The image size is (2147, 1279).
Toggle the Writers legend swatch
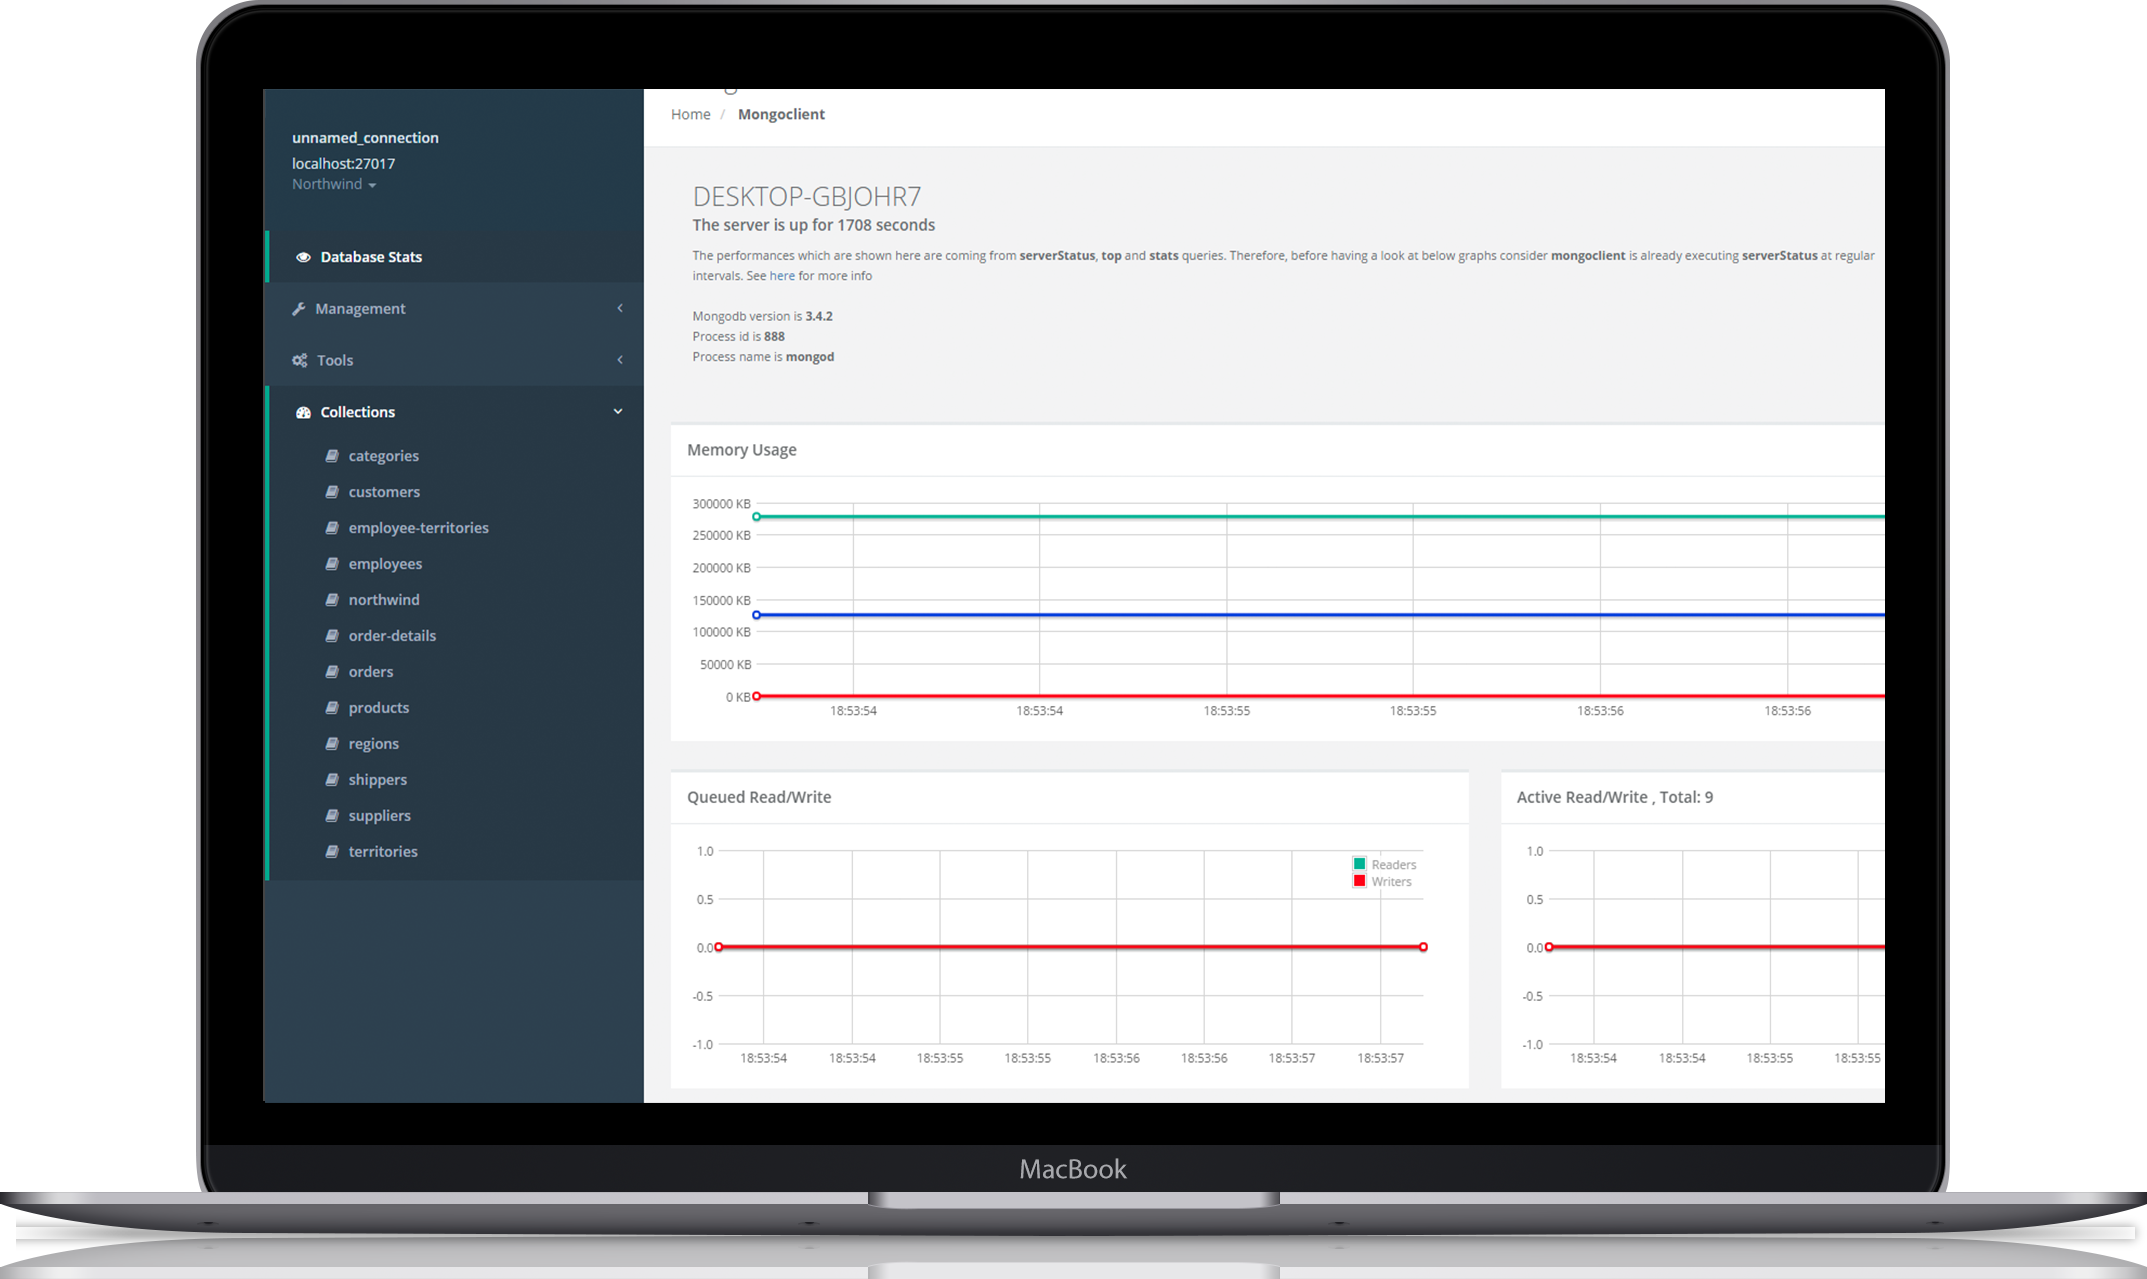click(1359, 881)
